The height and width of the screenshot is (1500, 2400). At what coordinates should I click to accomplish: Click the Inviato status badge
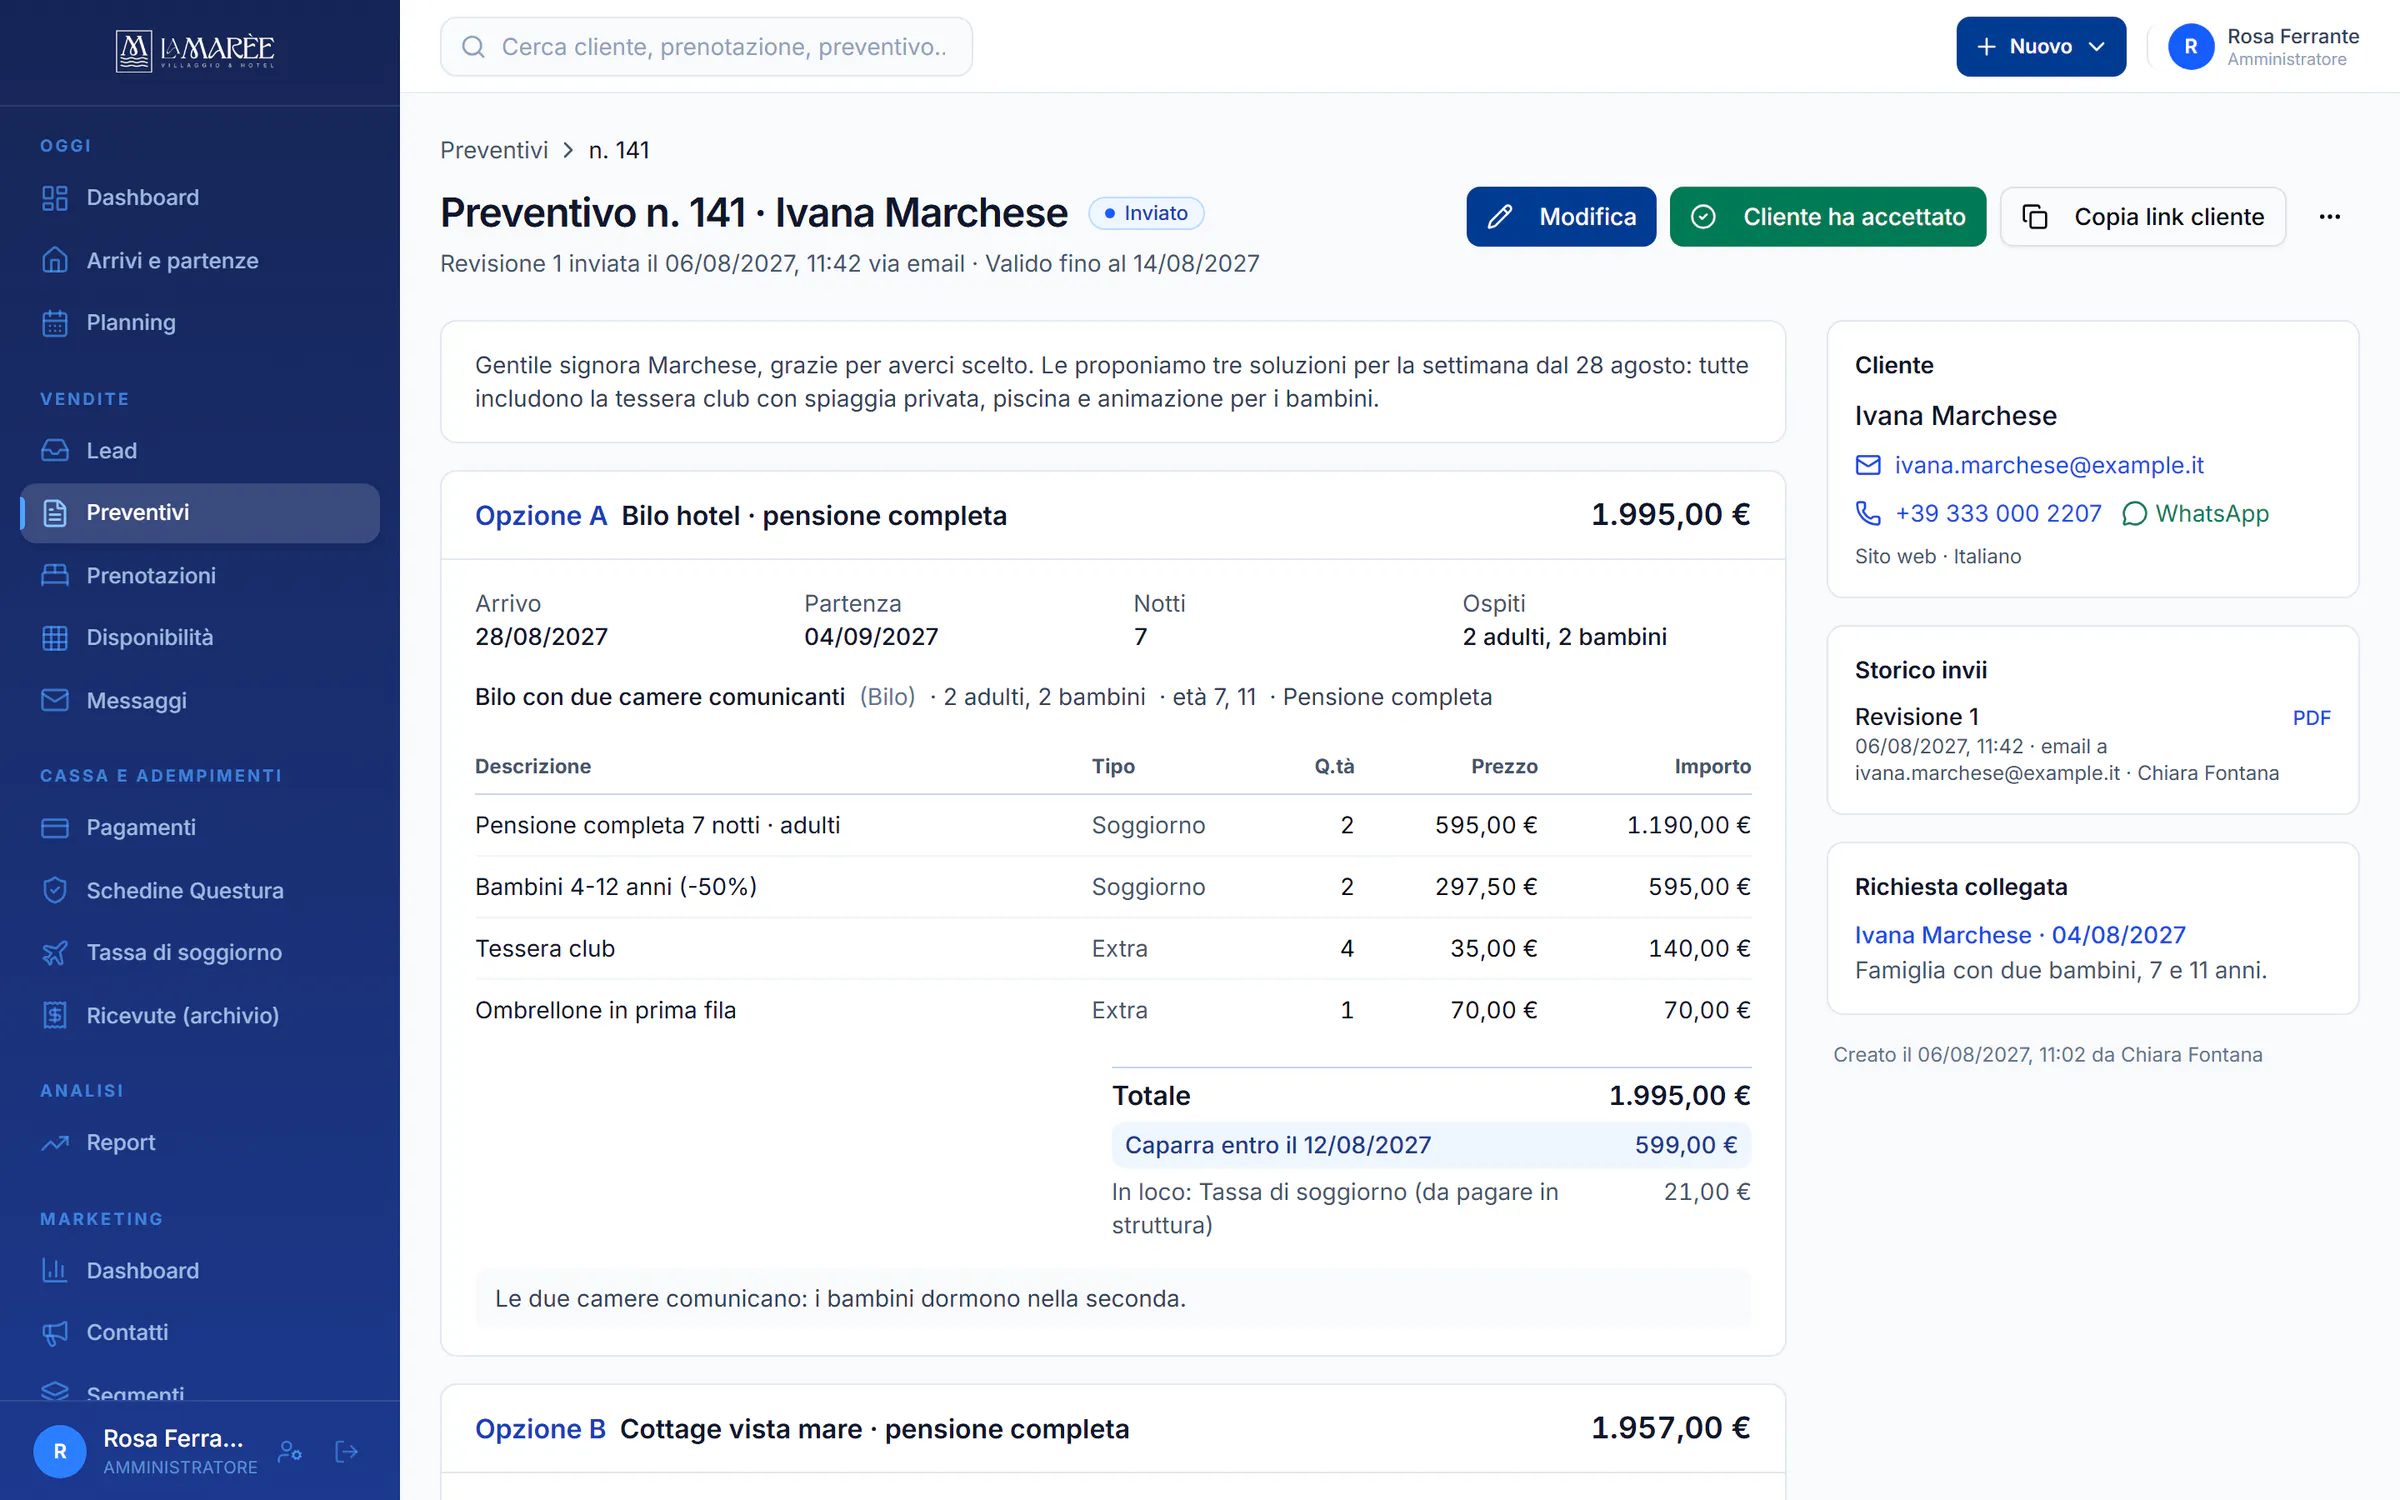[x=1146, y=213]
